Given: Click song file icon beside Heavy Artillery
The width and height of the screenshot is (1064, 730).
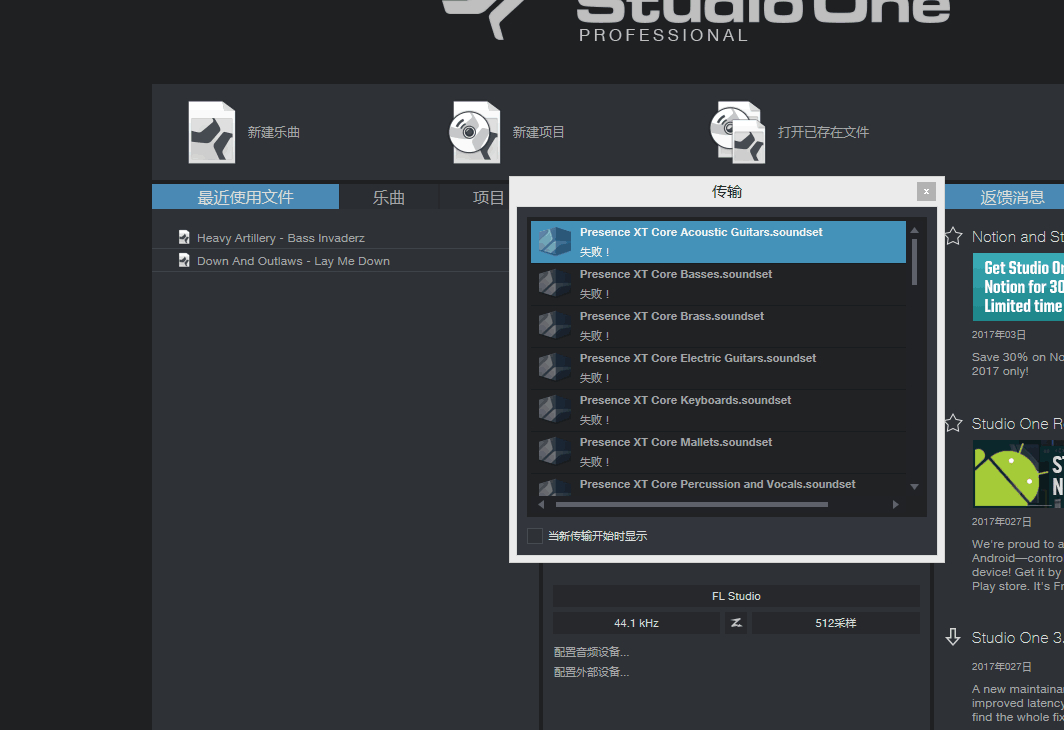Looking at the screenshot, I should (184, 237).
